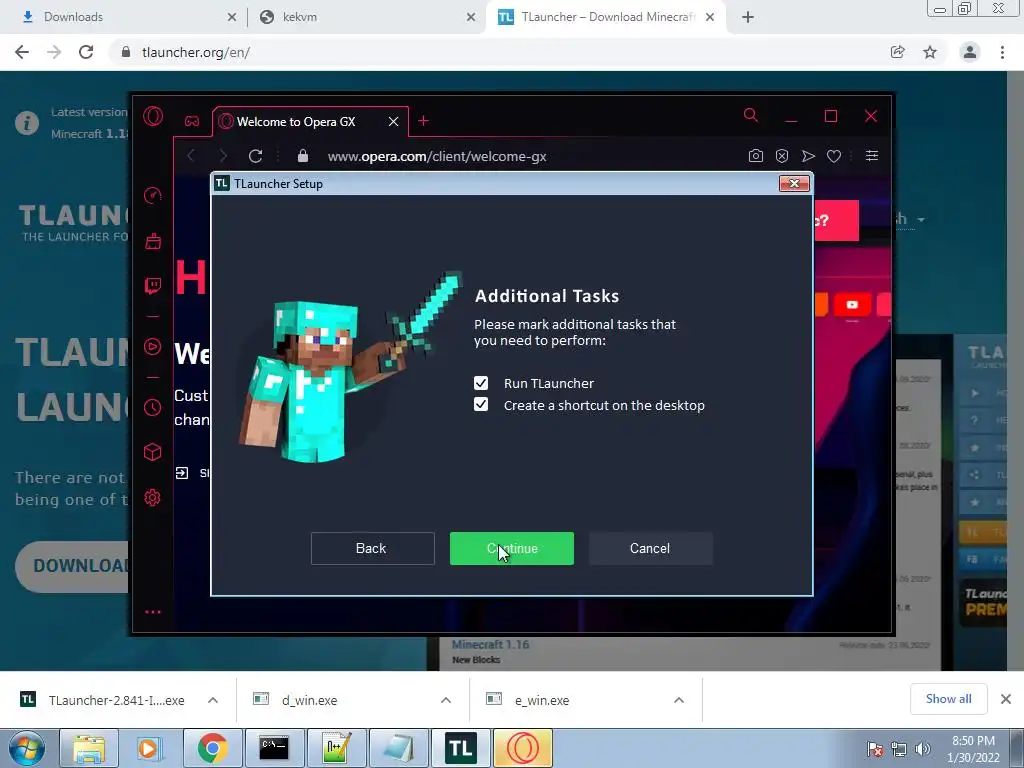Click the Chrome address bar tlauncher.org URL

196,52
